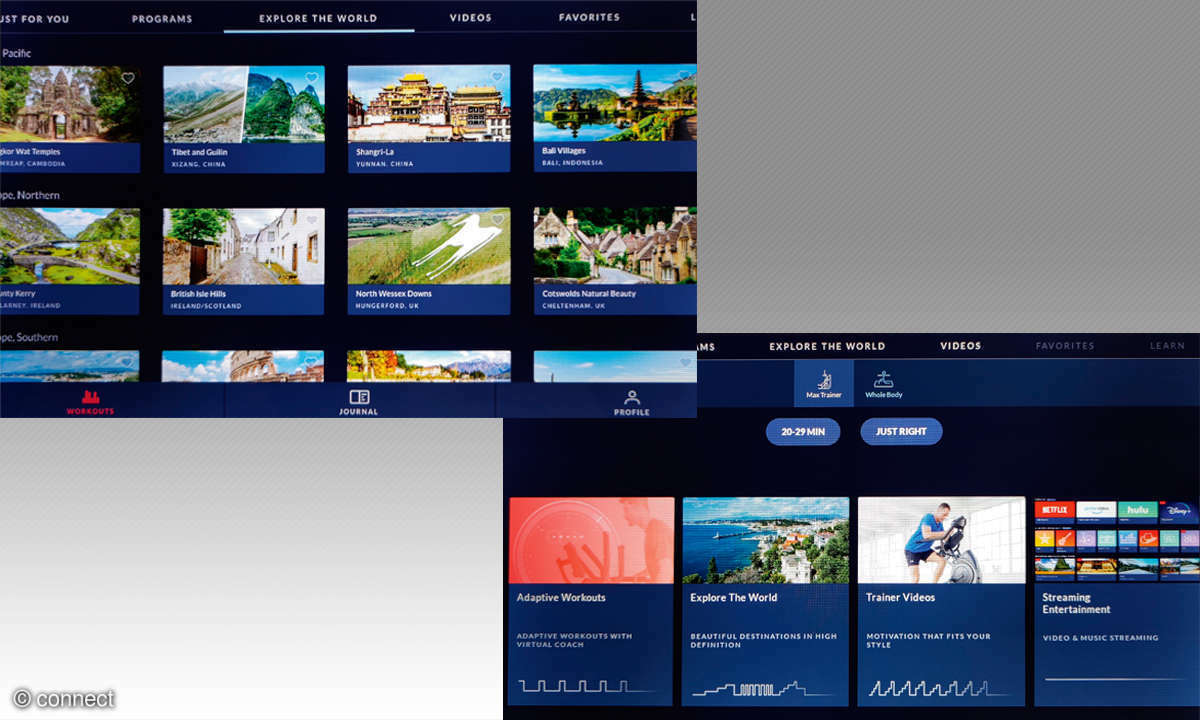
Task: Select the Max Trainer machine icon
Action: click(824, 379)
